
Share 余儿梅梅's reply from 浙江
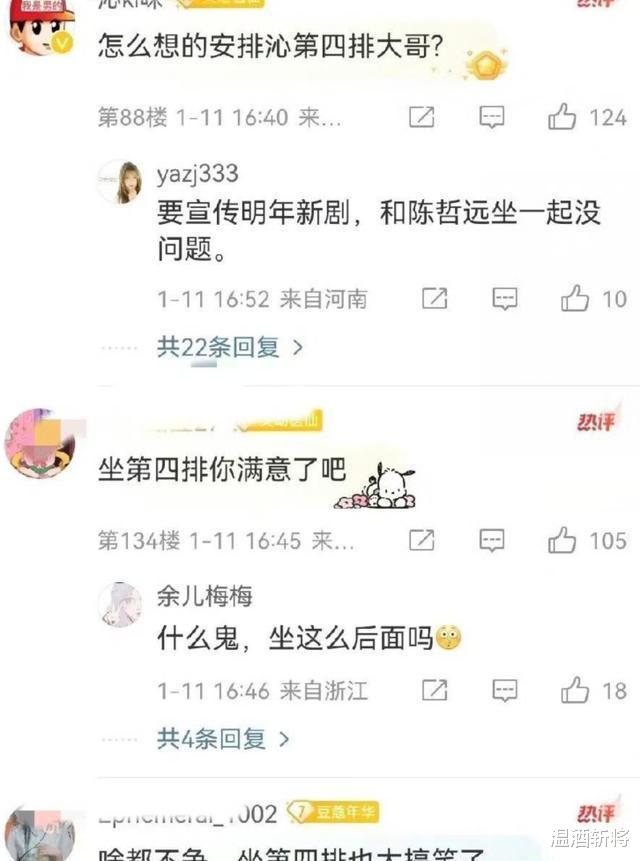[x=435, y=690]
